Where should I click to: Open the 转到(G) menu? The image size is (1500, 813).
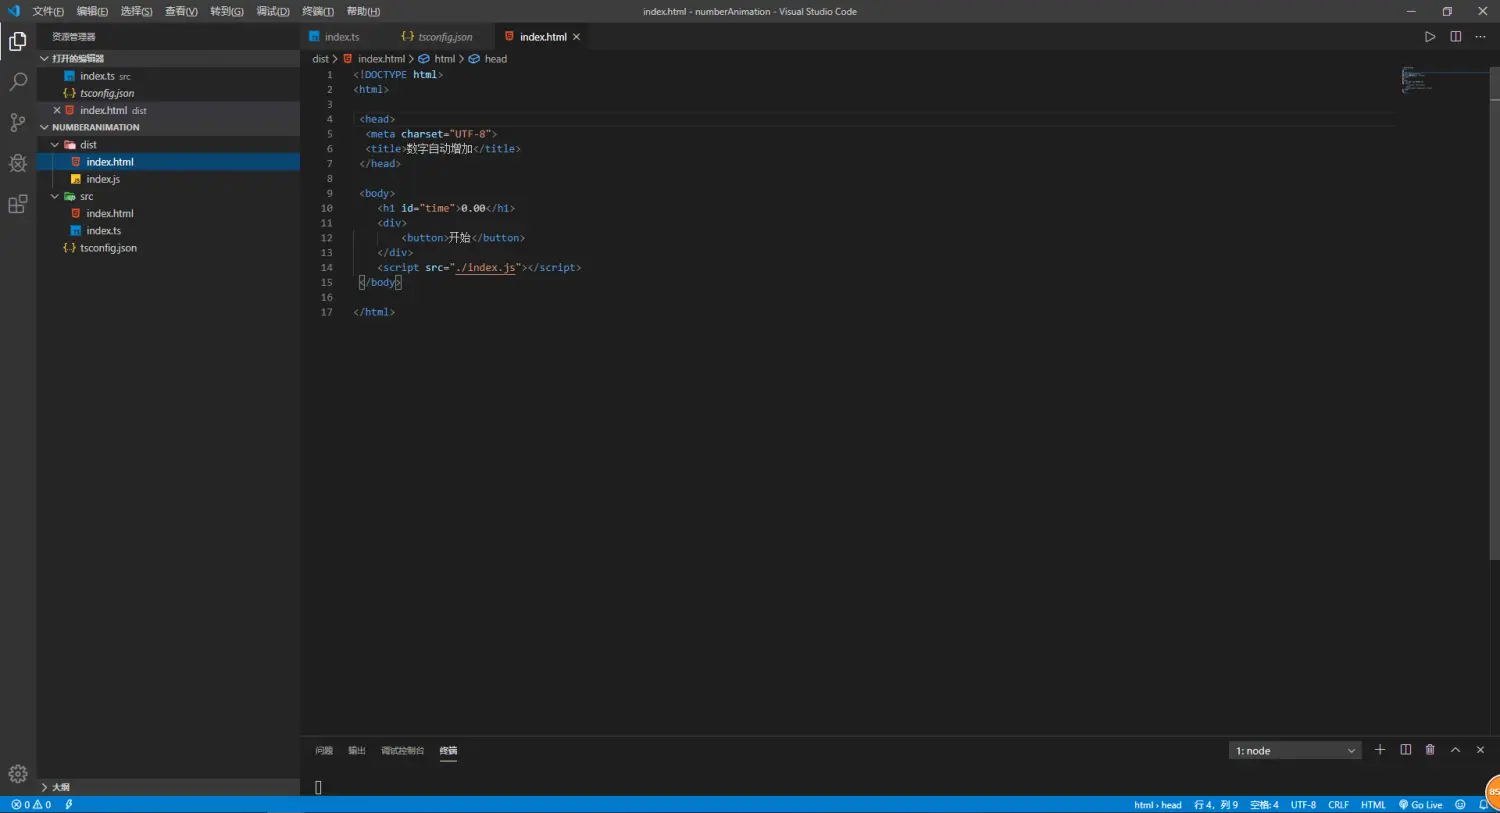click(x=227, y=11)
